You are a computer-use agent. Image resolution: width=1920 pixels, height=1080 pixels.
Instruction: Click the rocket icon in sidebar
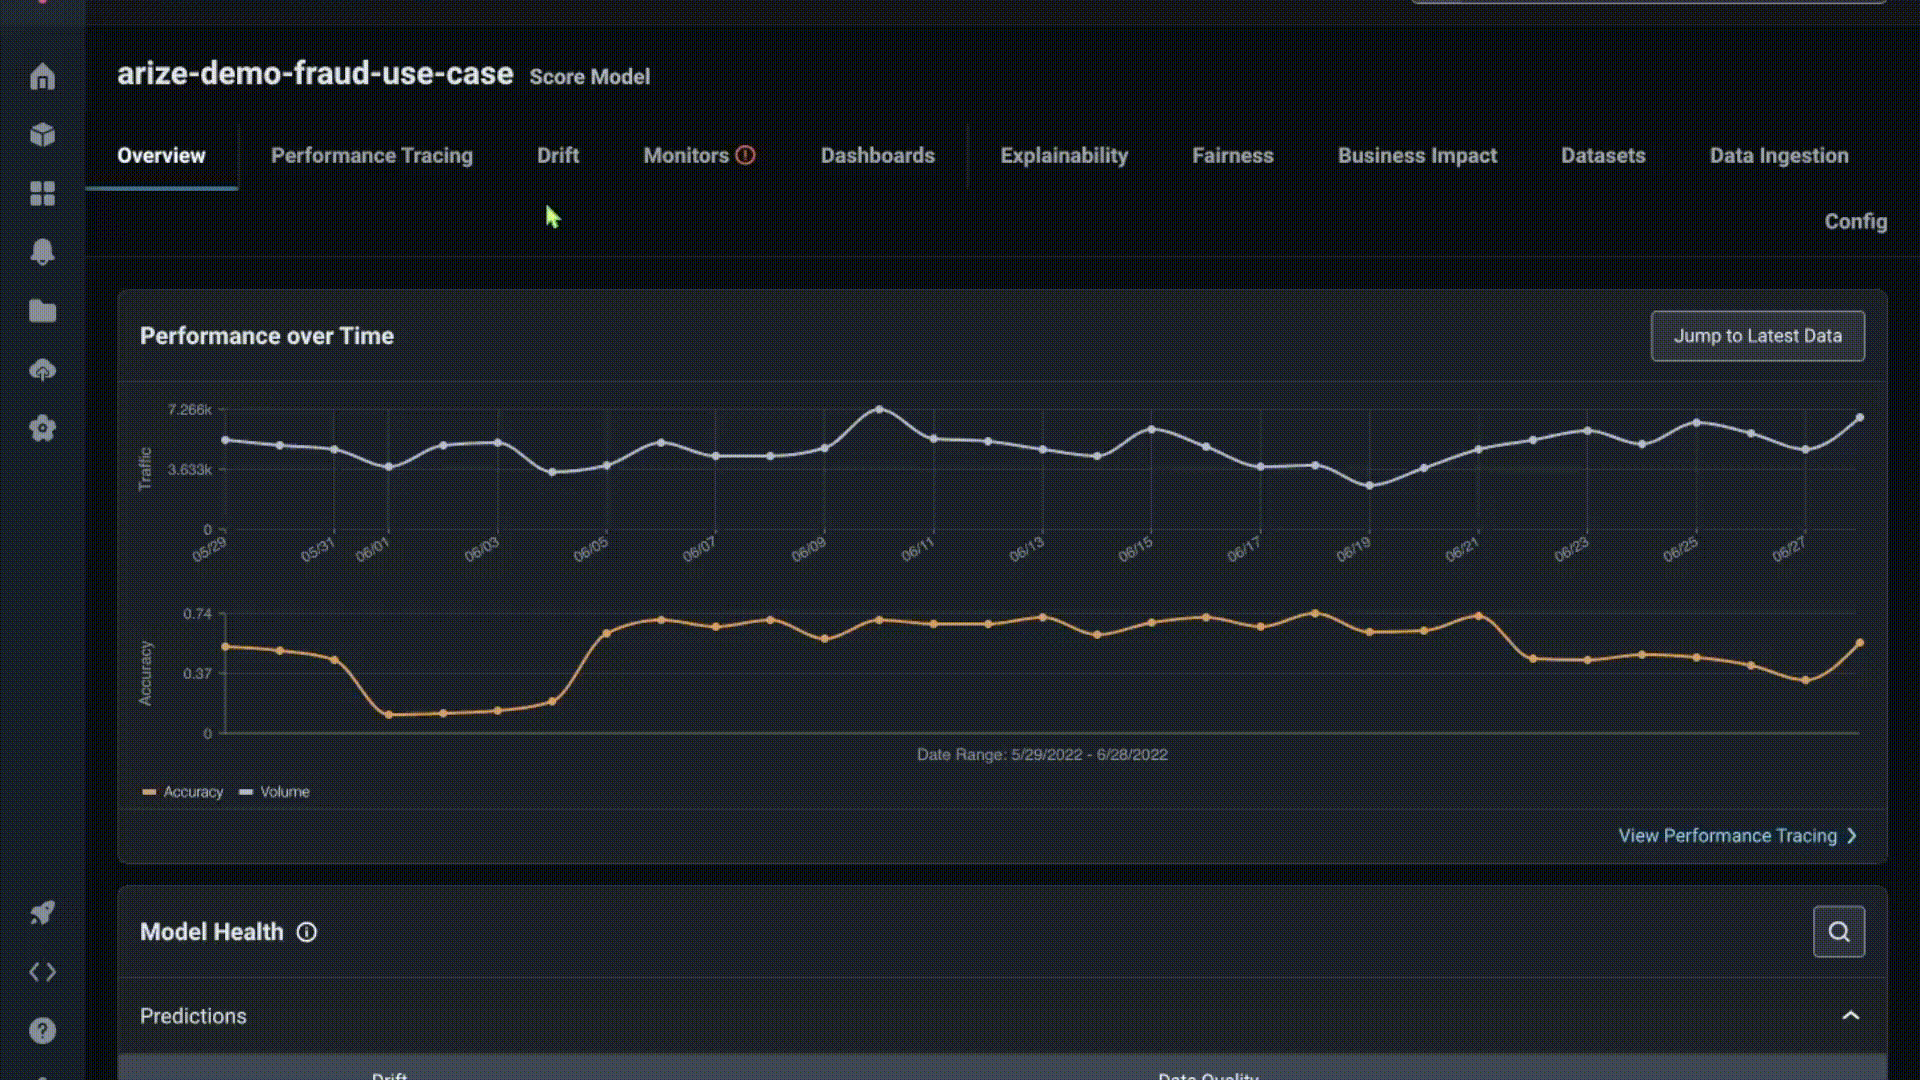[x=42, y=912]
